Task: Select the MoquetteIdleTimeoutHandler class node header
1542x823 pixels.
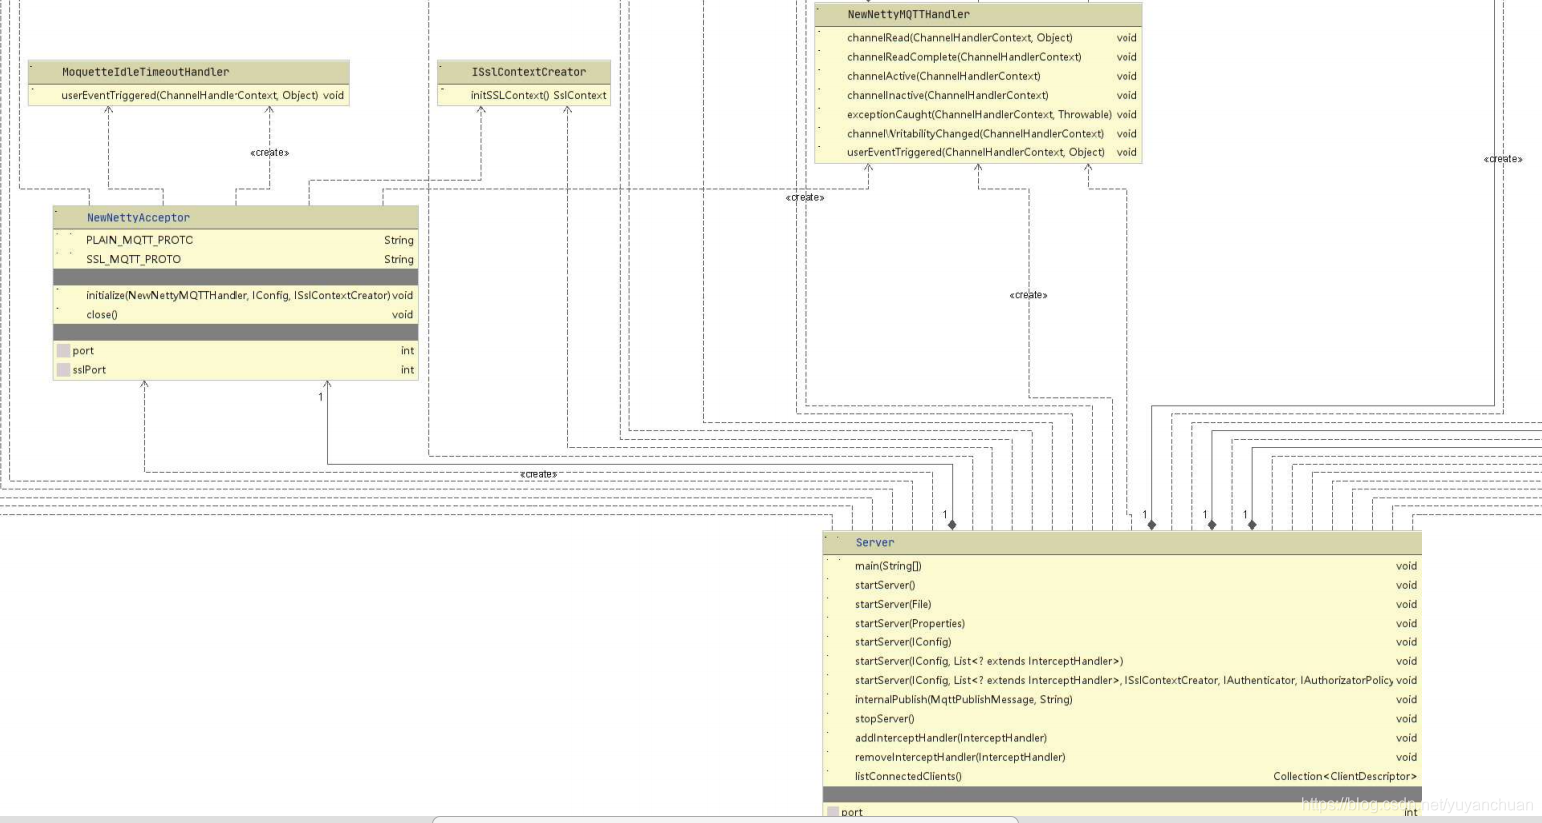Action: (189, 72)
